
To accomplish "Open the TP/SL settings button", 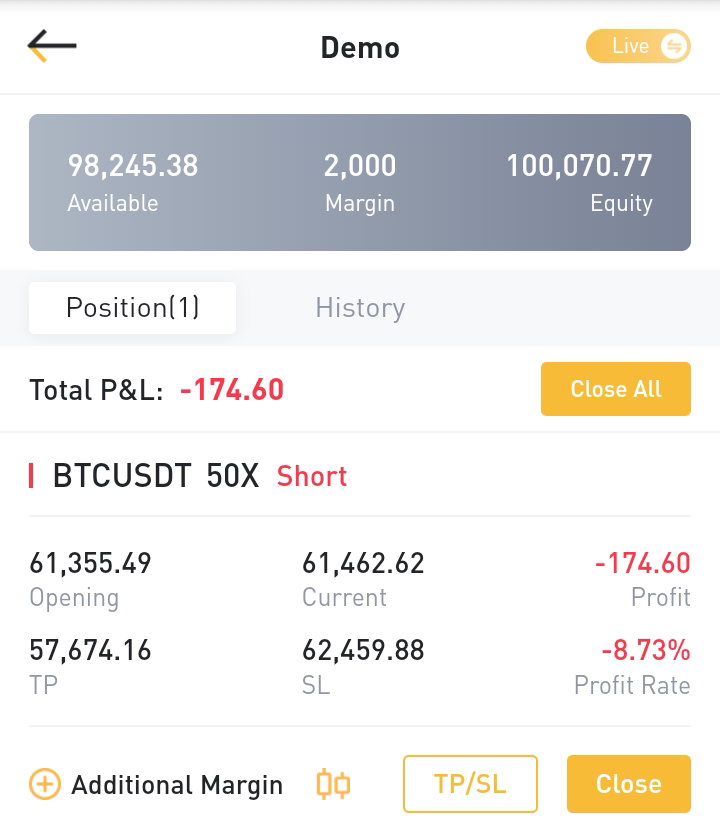I will [470, 784].
